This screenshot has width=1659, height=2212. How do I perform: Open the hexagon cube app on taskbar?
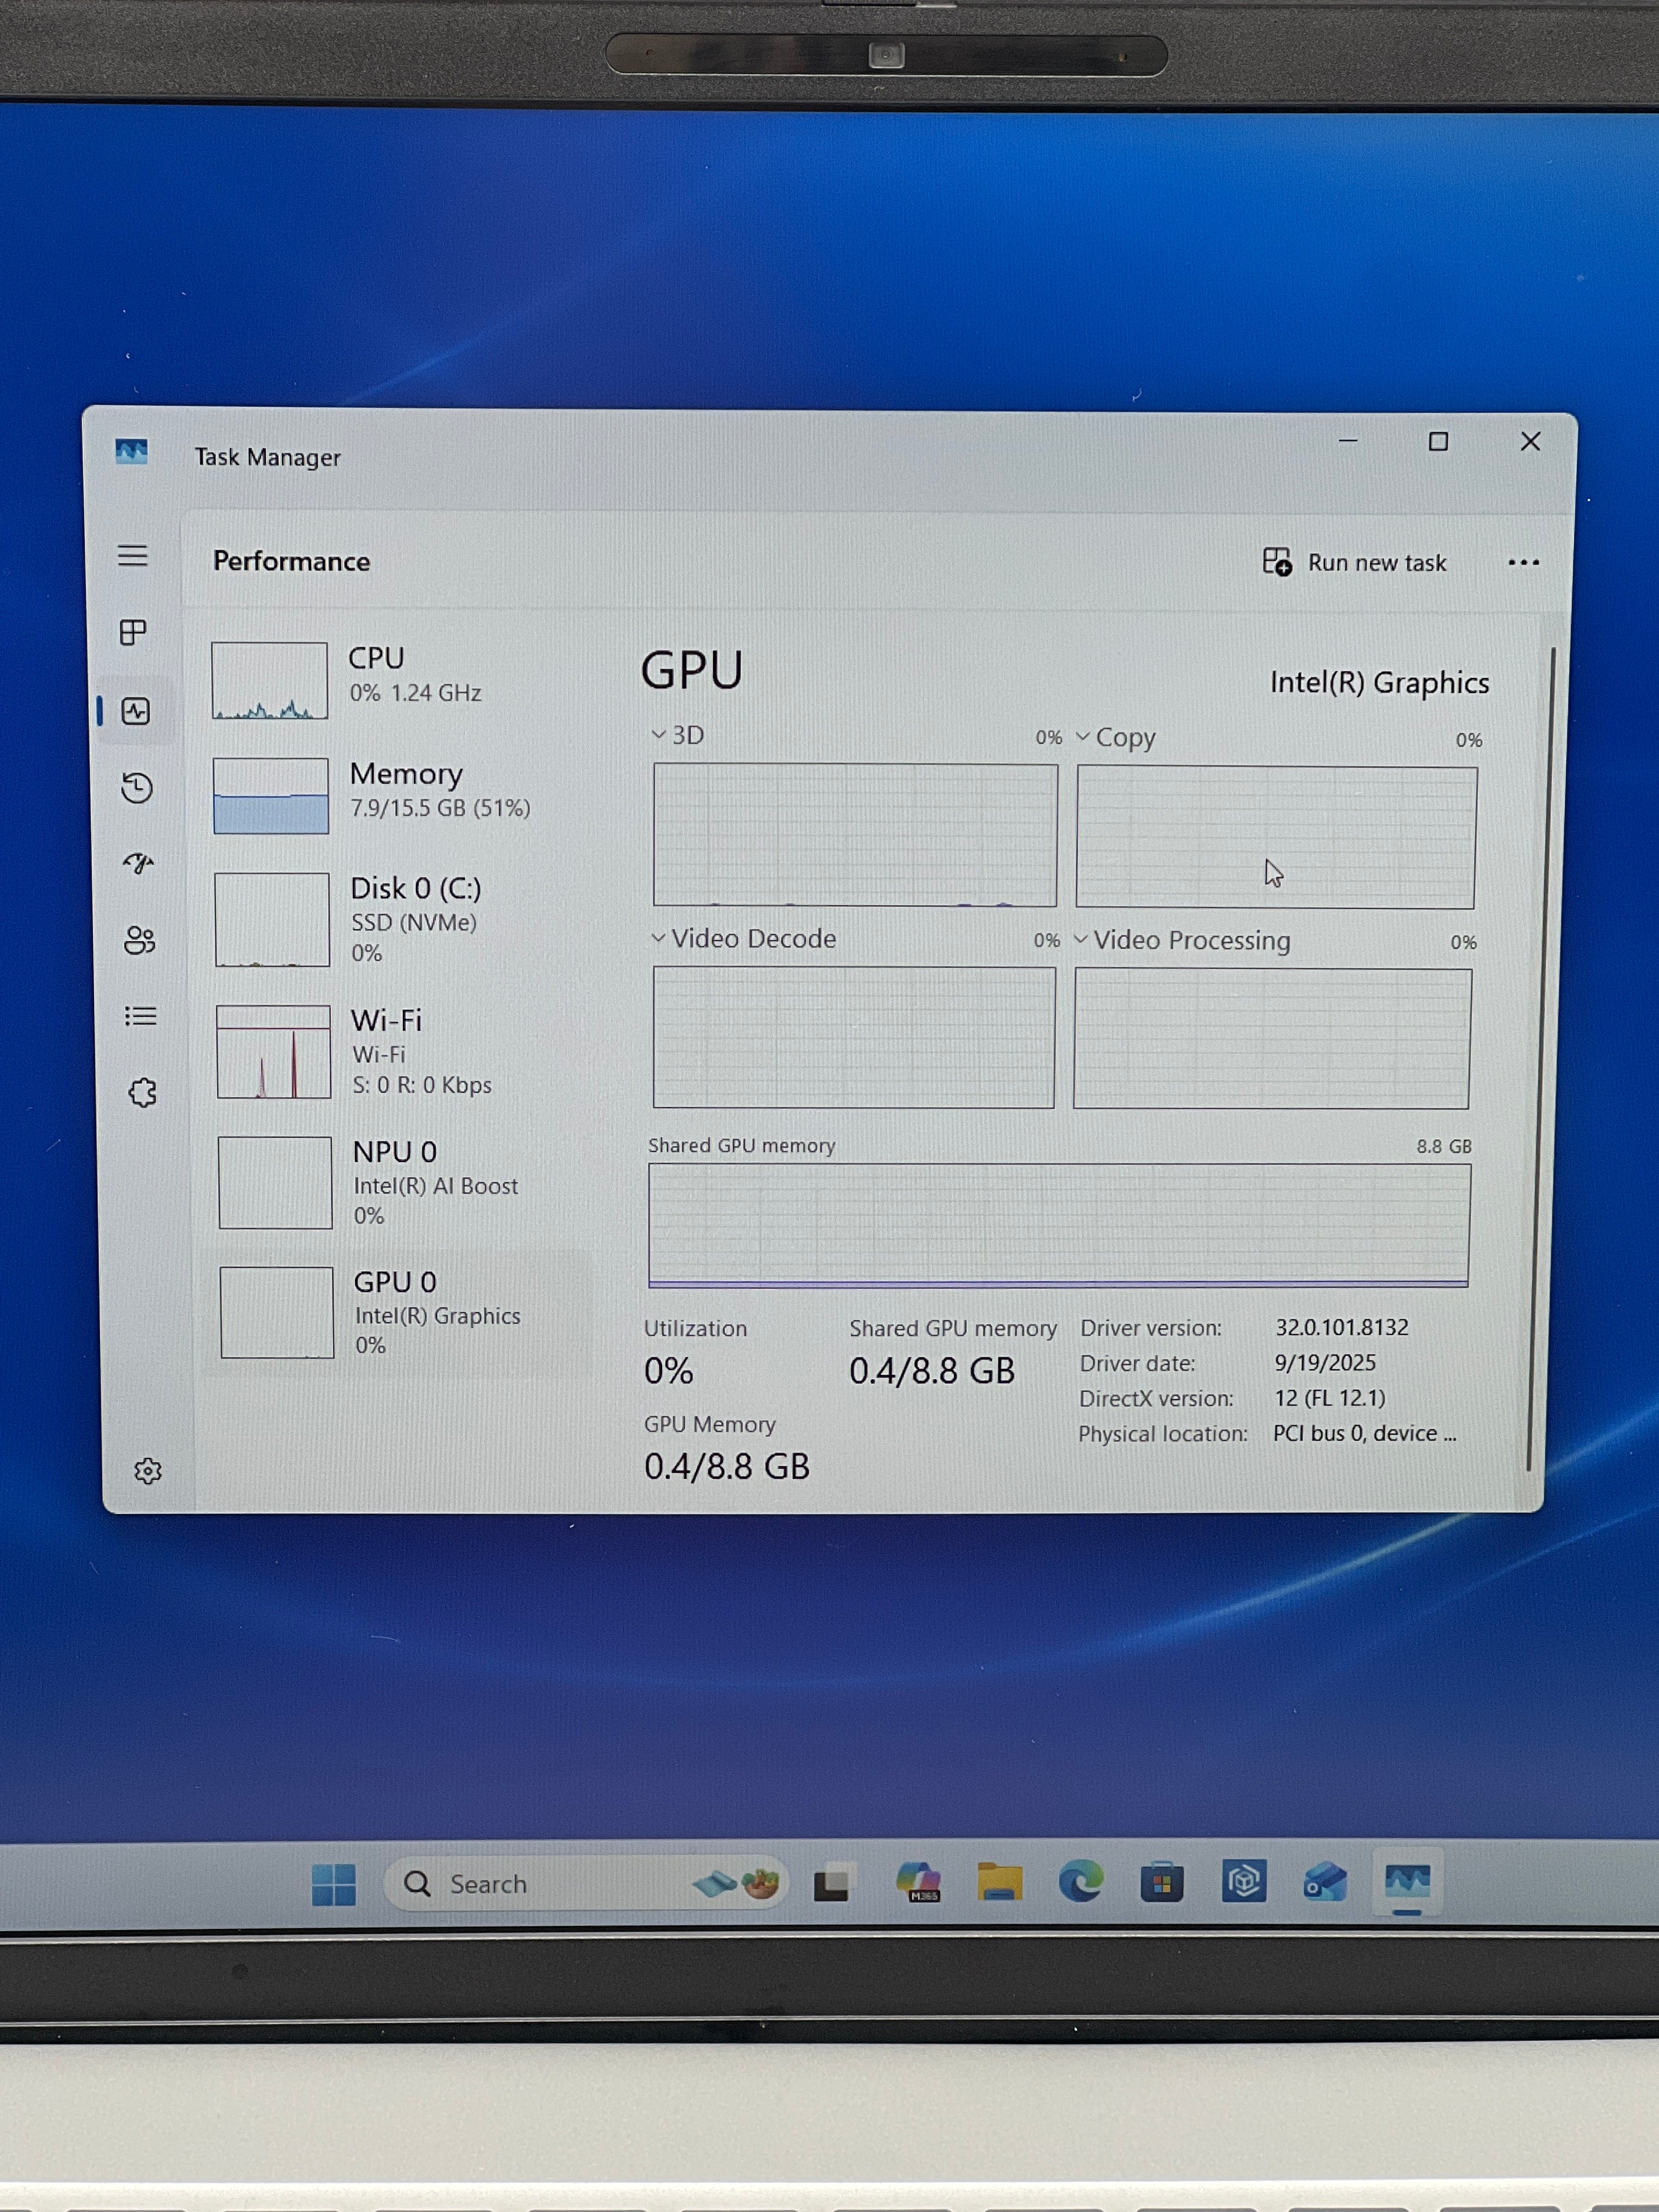click(1244, 1882)
